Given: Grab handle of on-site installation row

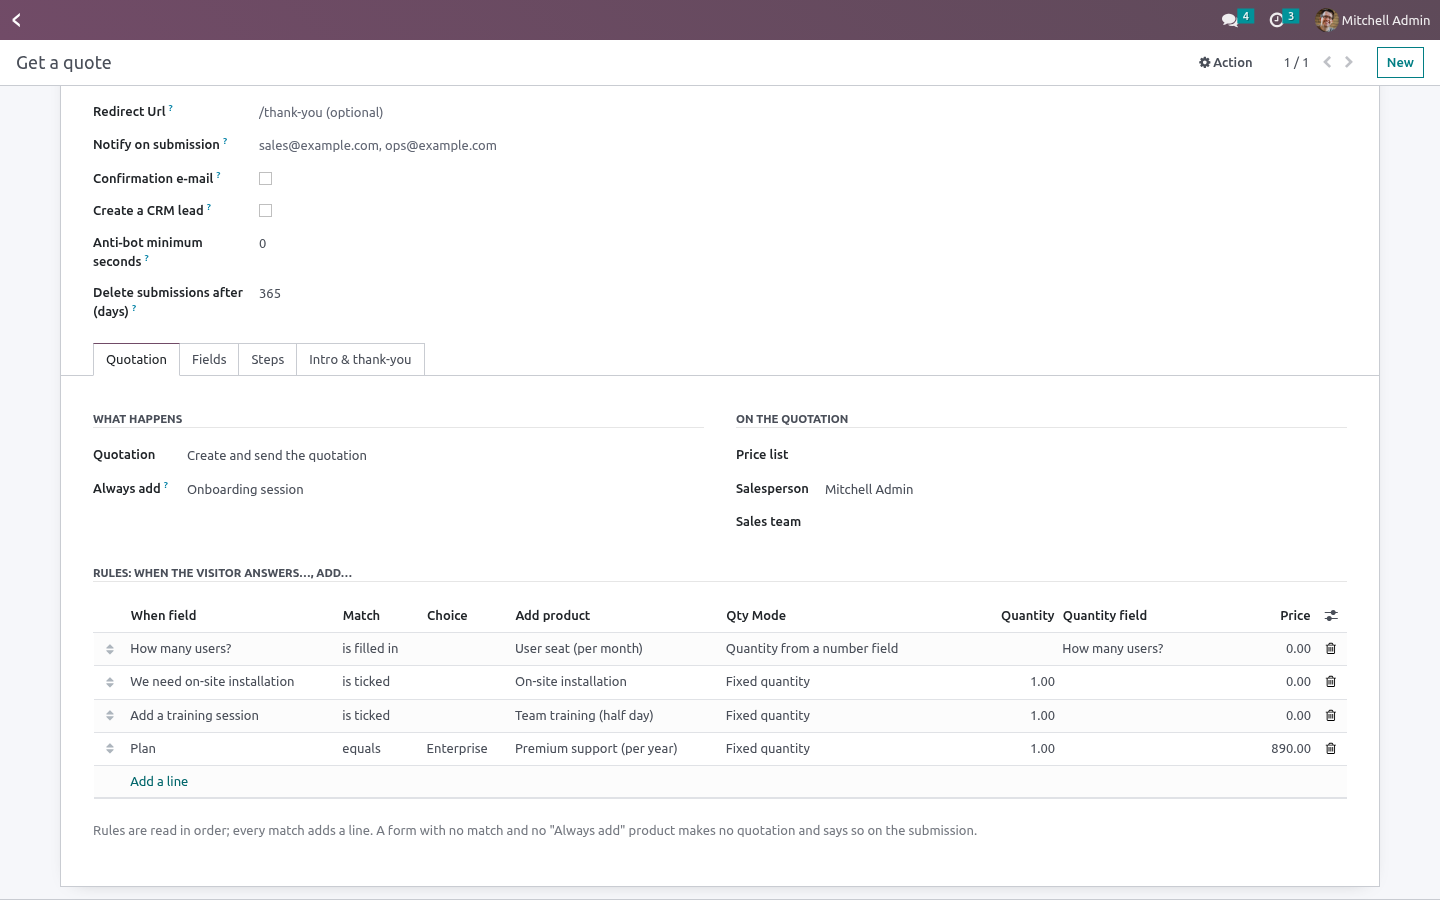Looking at the screenshot, I should pos(110,683).
